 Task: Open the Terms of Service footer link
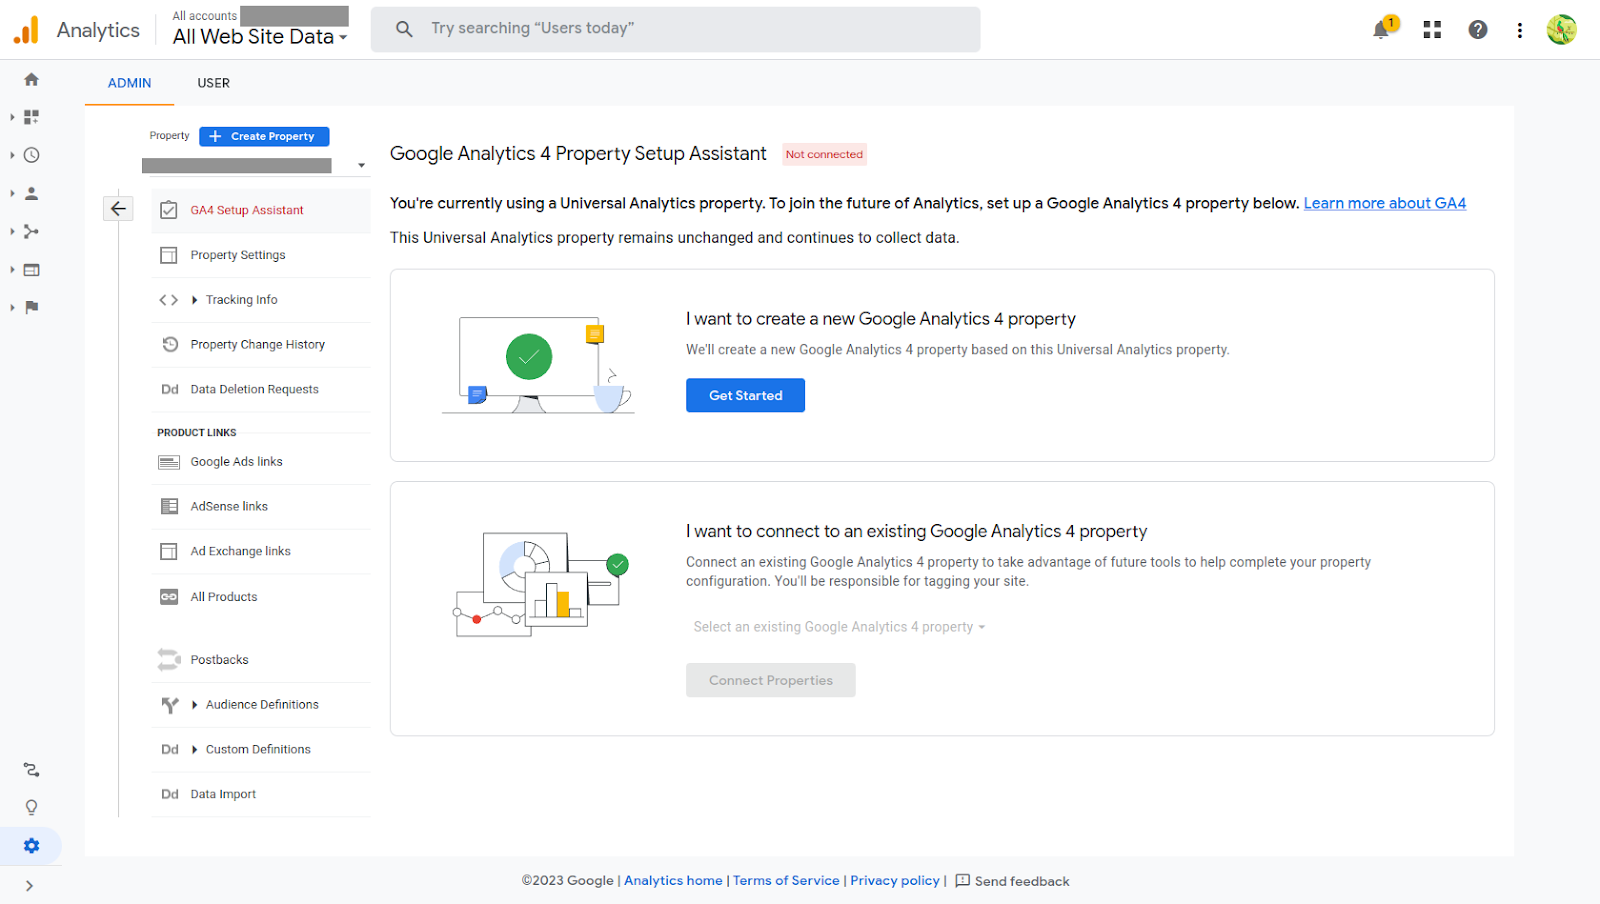point(786,881)
